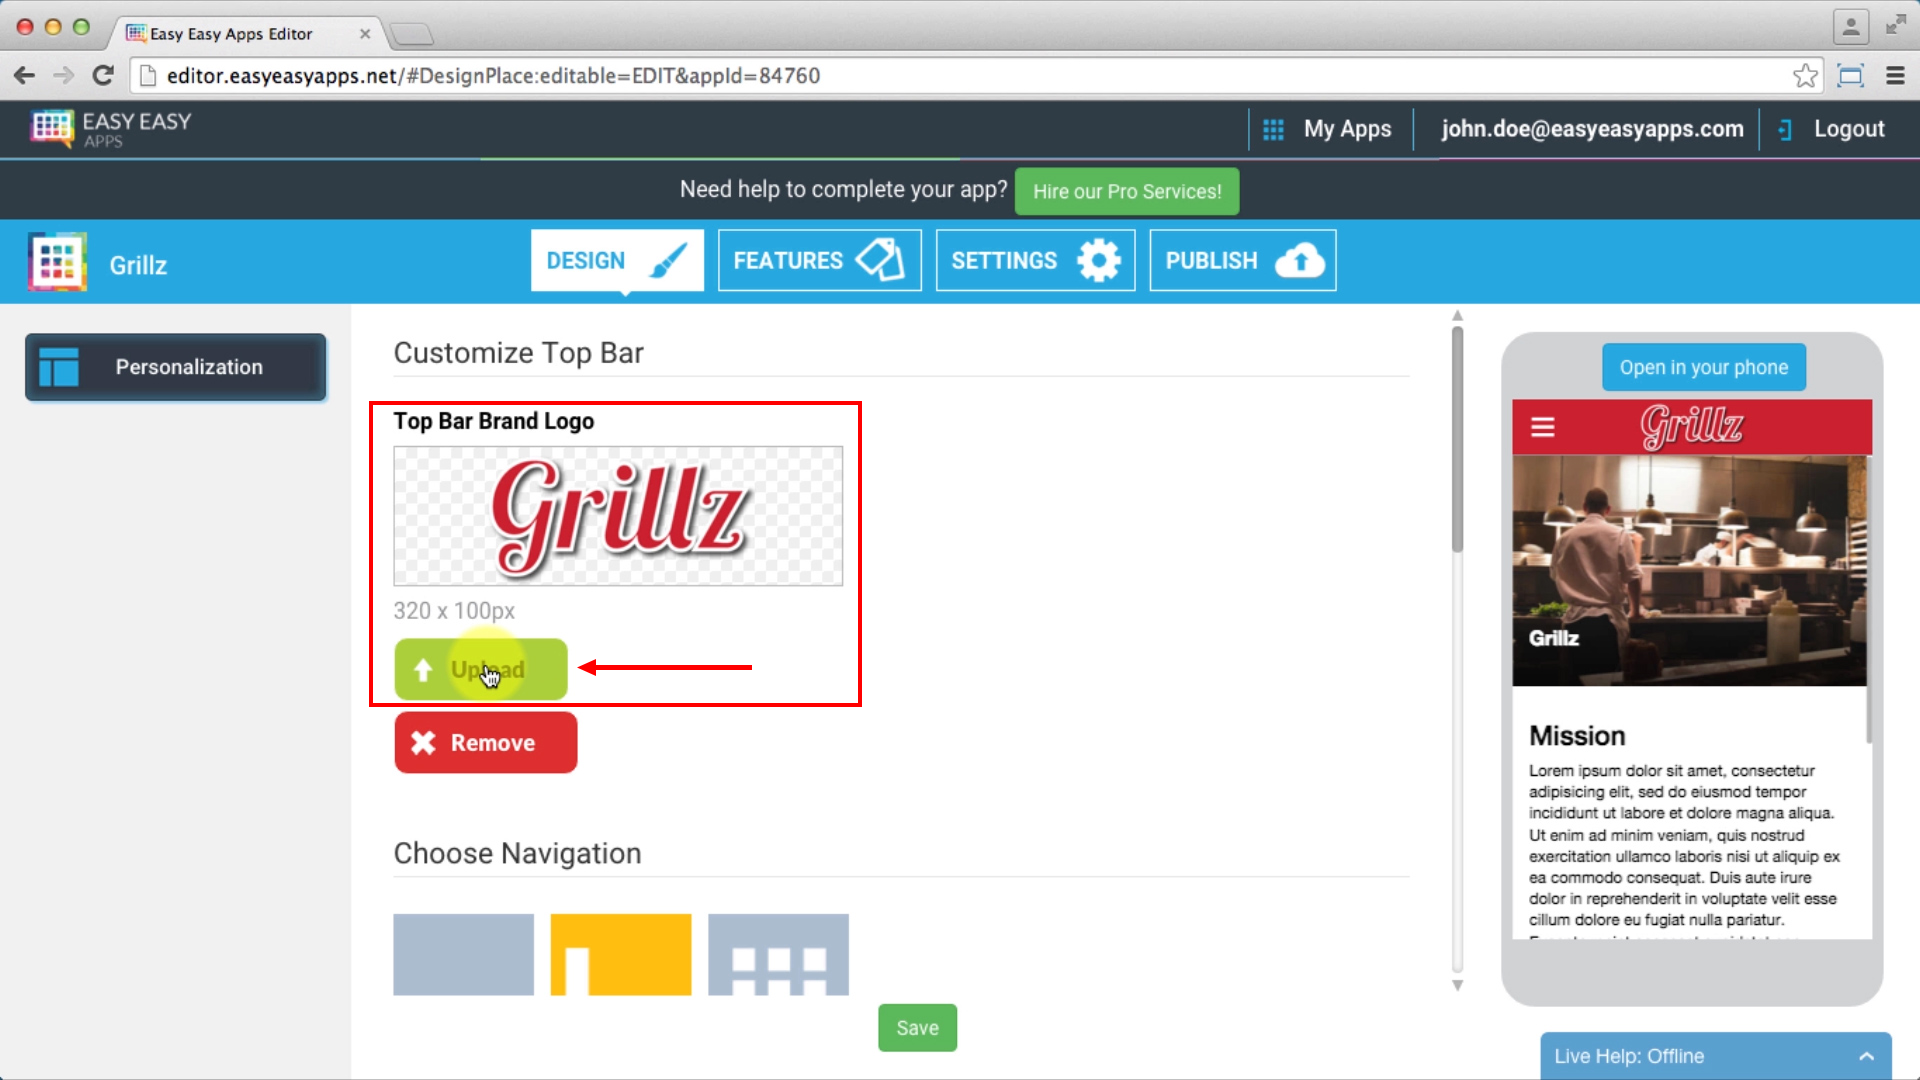Select third grid navigation style
The image size is (1920, 1080).
(x=778, y=953)
